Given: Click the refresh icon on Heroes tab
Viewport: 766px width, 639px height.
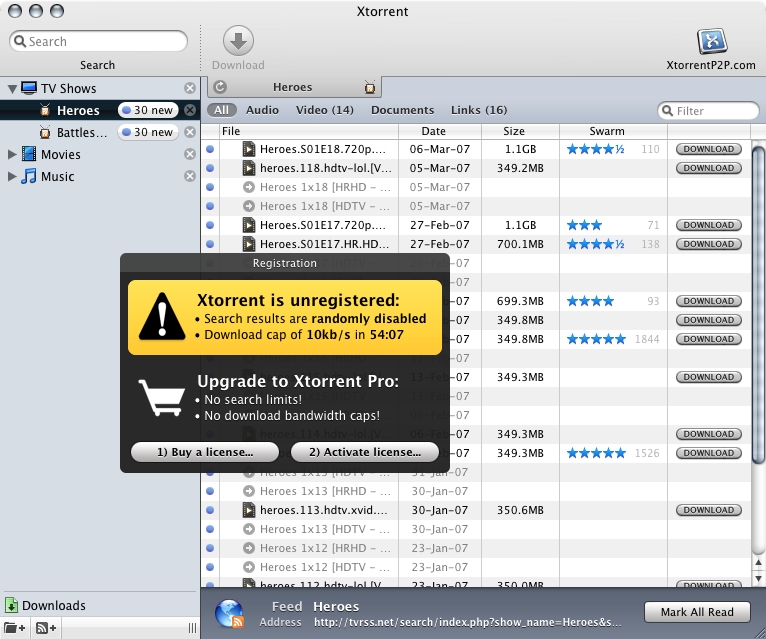Looking at the screenshot, I should [x=220, y=87].
